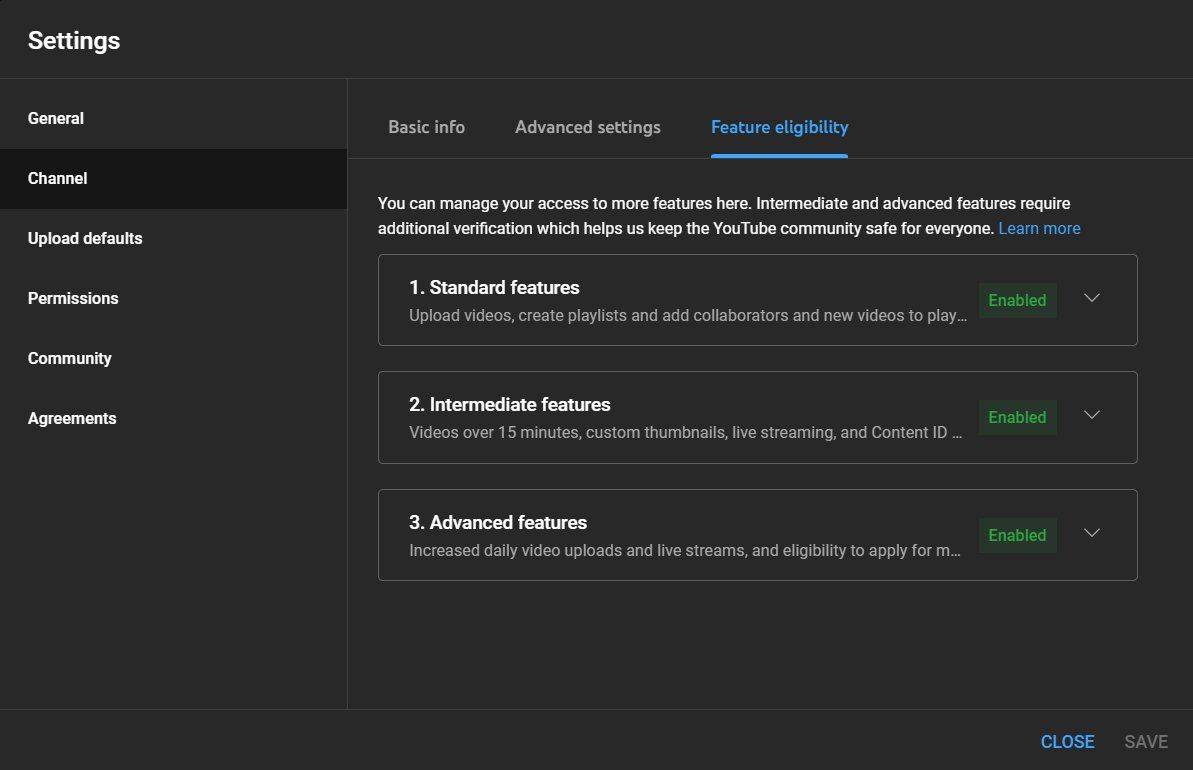Close the Settings dialog
The height and width of the screenshot is (770, 1193).
coord(1067,742)
